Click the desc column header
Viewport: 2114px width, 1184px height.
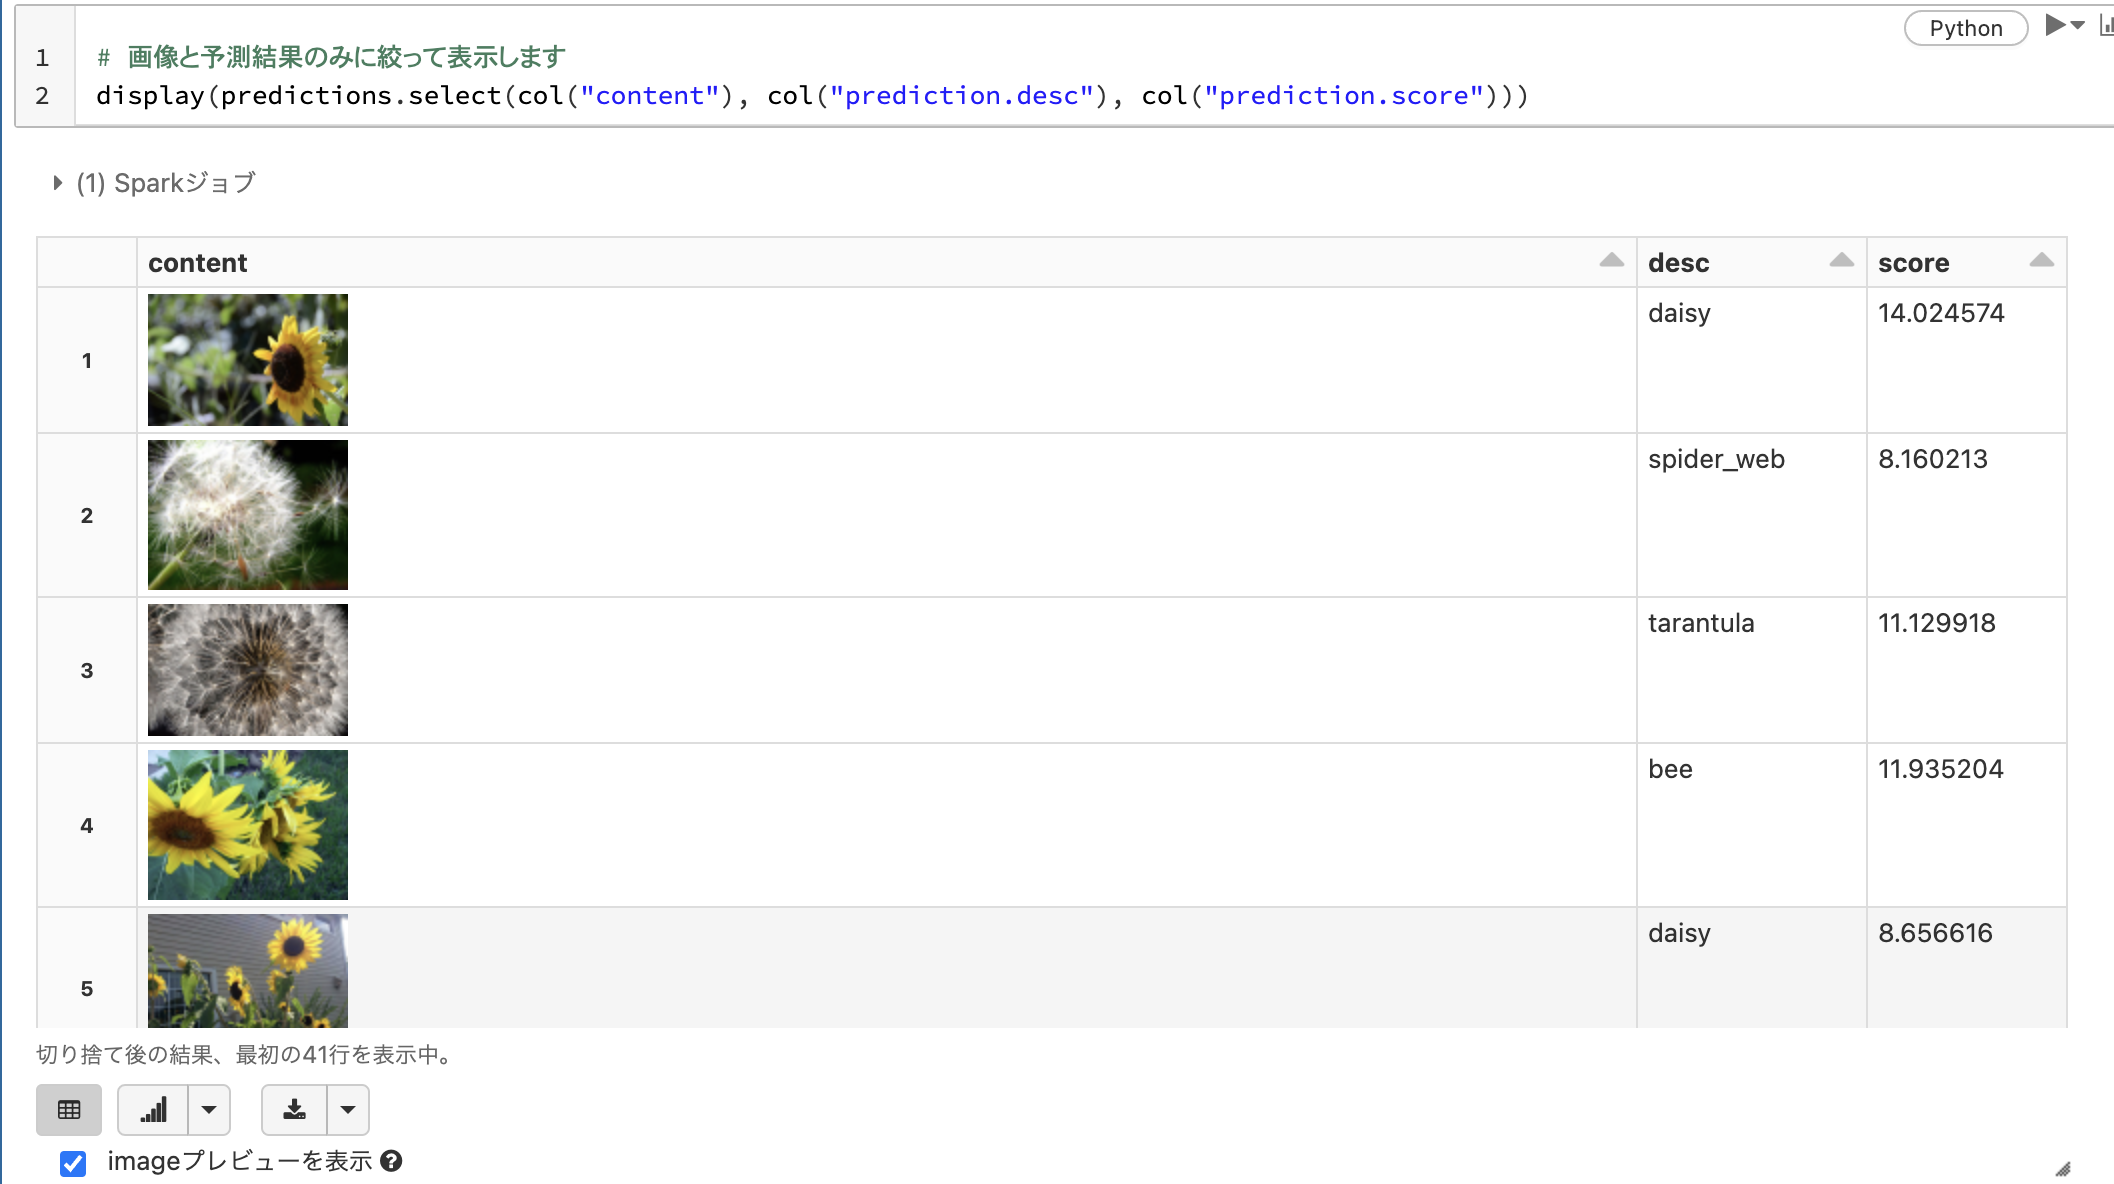click(x=1679, y=262)
